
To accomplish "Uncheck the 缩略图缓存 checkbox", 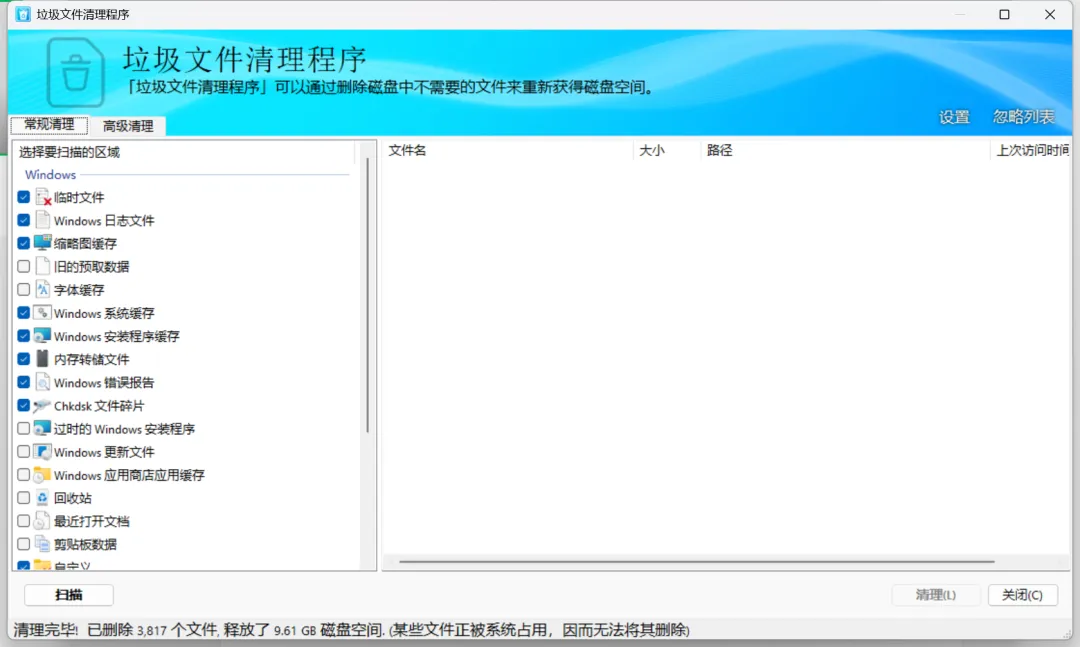I will click(x=23, y=243).
